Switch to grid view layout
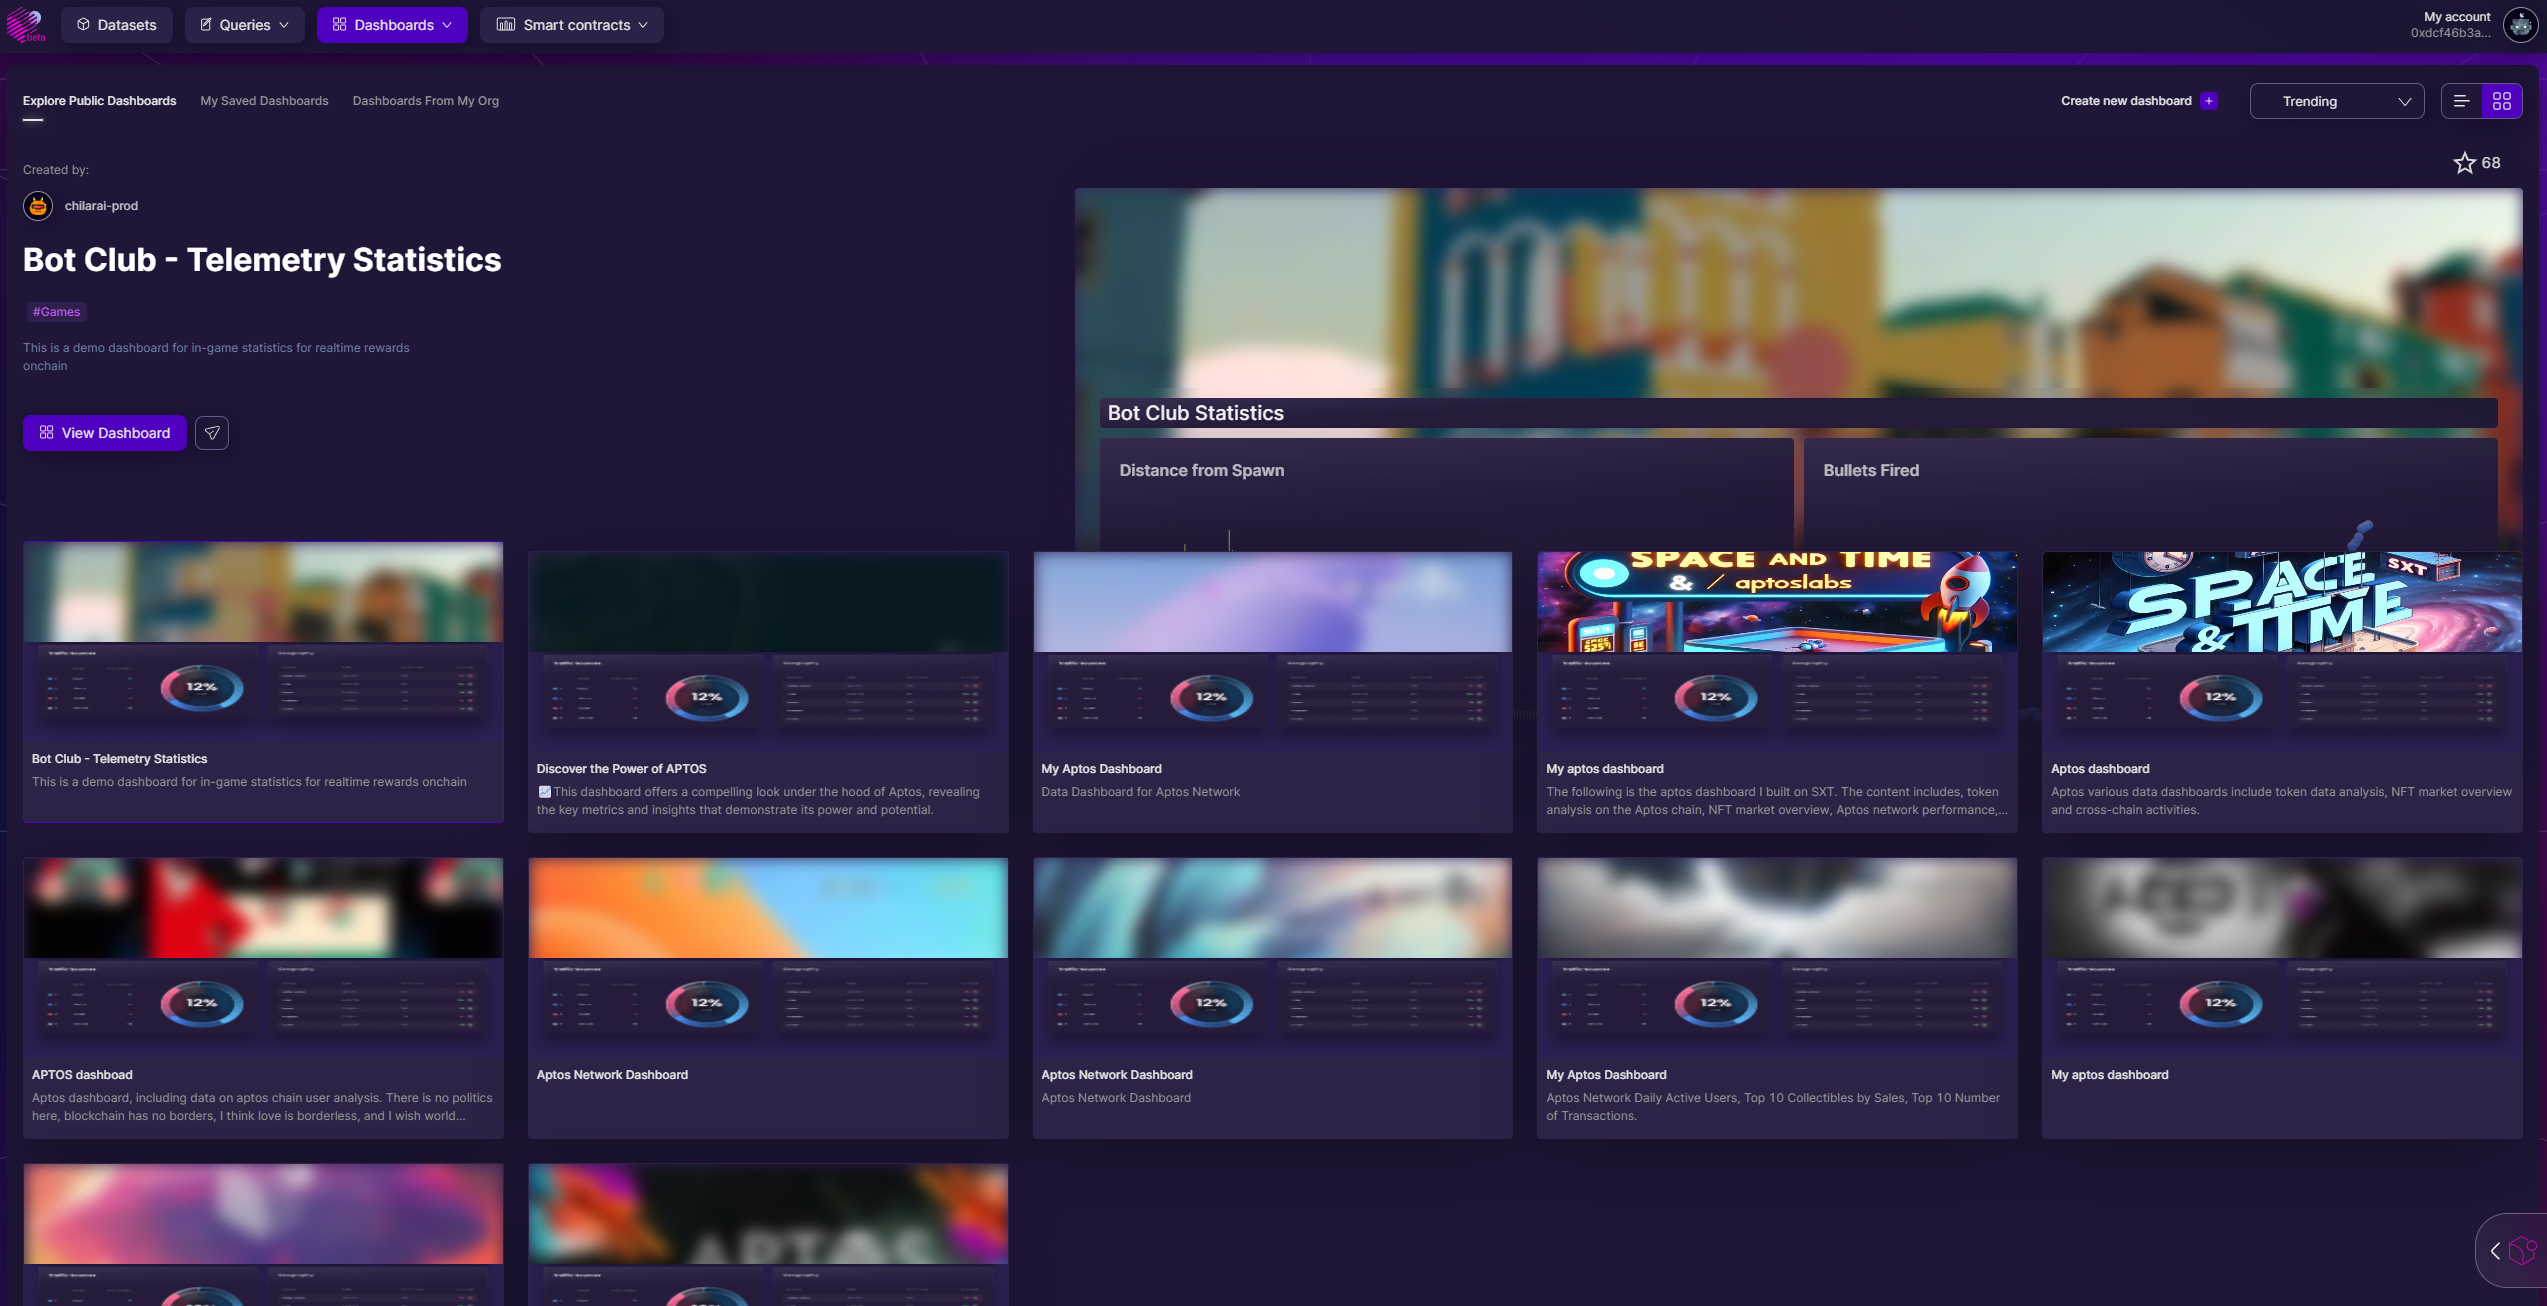This screenshot has width=2547, height=1306. [2502, 101]
